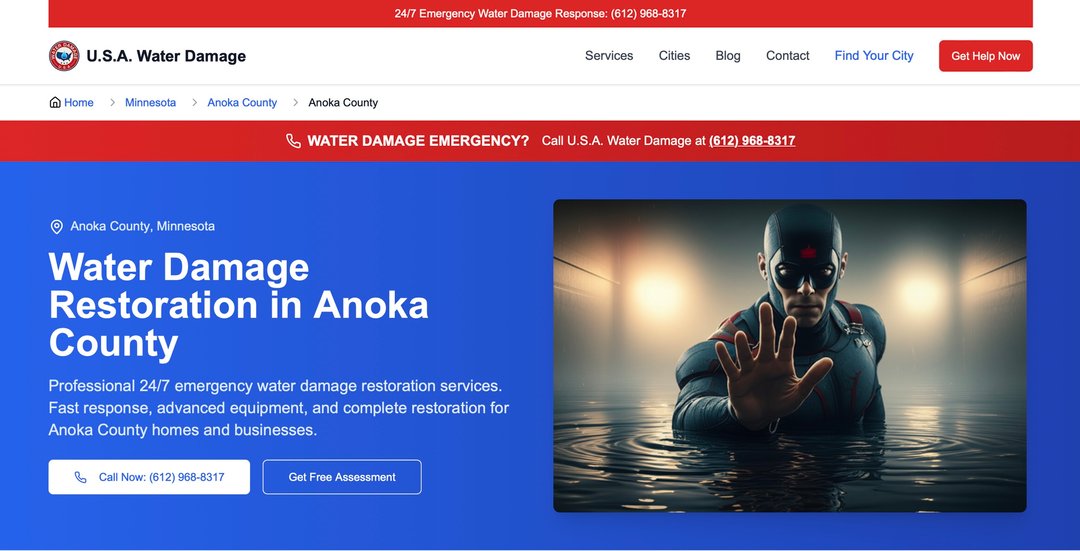Click first breadcrumb chevron after Home
Image resolution: width=1080 pixels, height=551 pixels.
[112, 103]
